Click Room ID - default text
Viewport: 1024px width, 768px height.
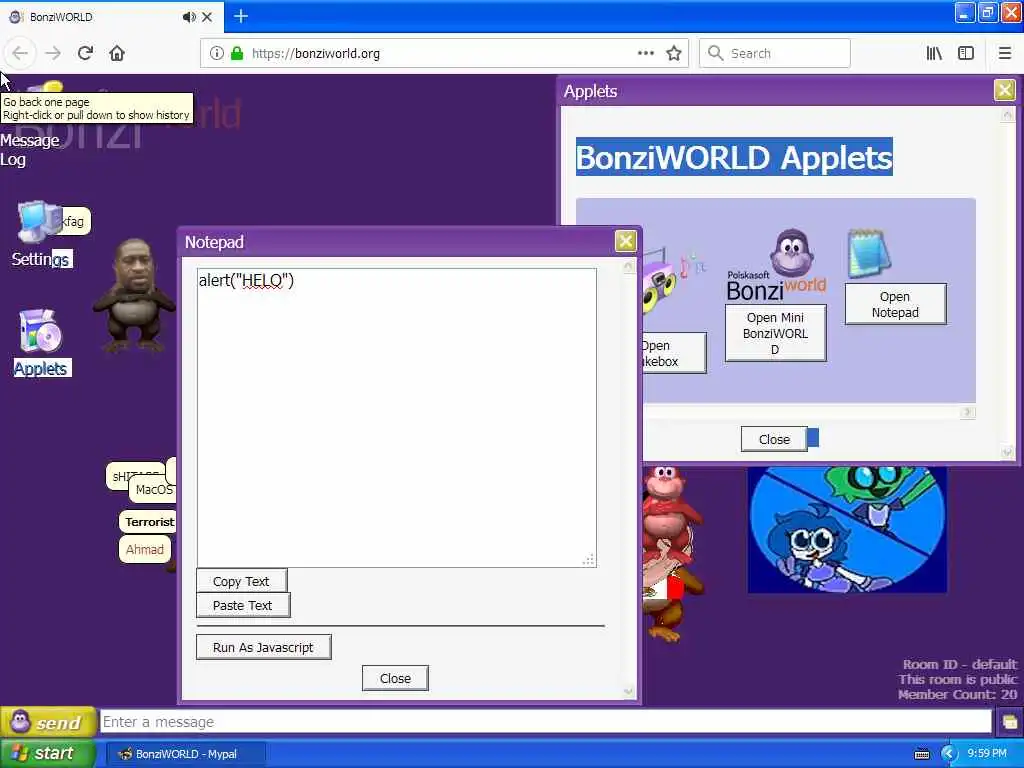click(x=960, y=664)
